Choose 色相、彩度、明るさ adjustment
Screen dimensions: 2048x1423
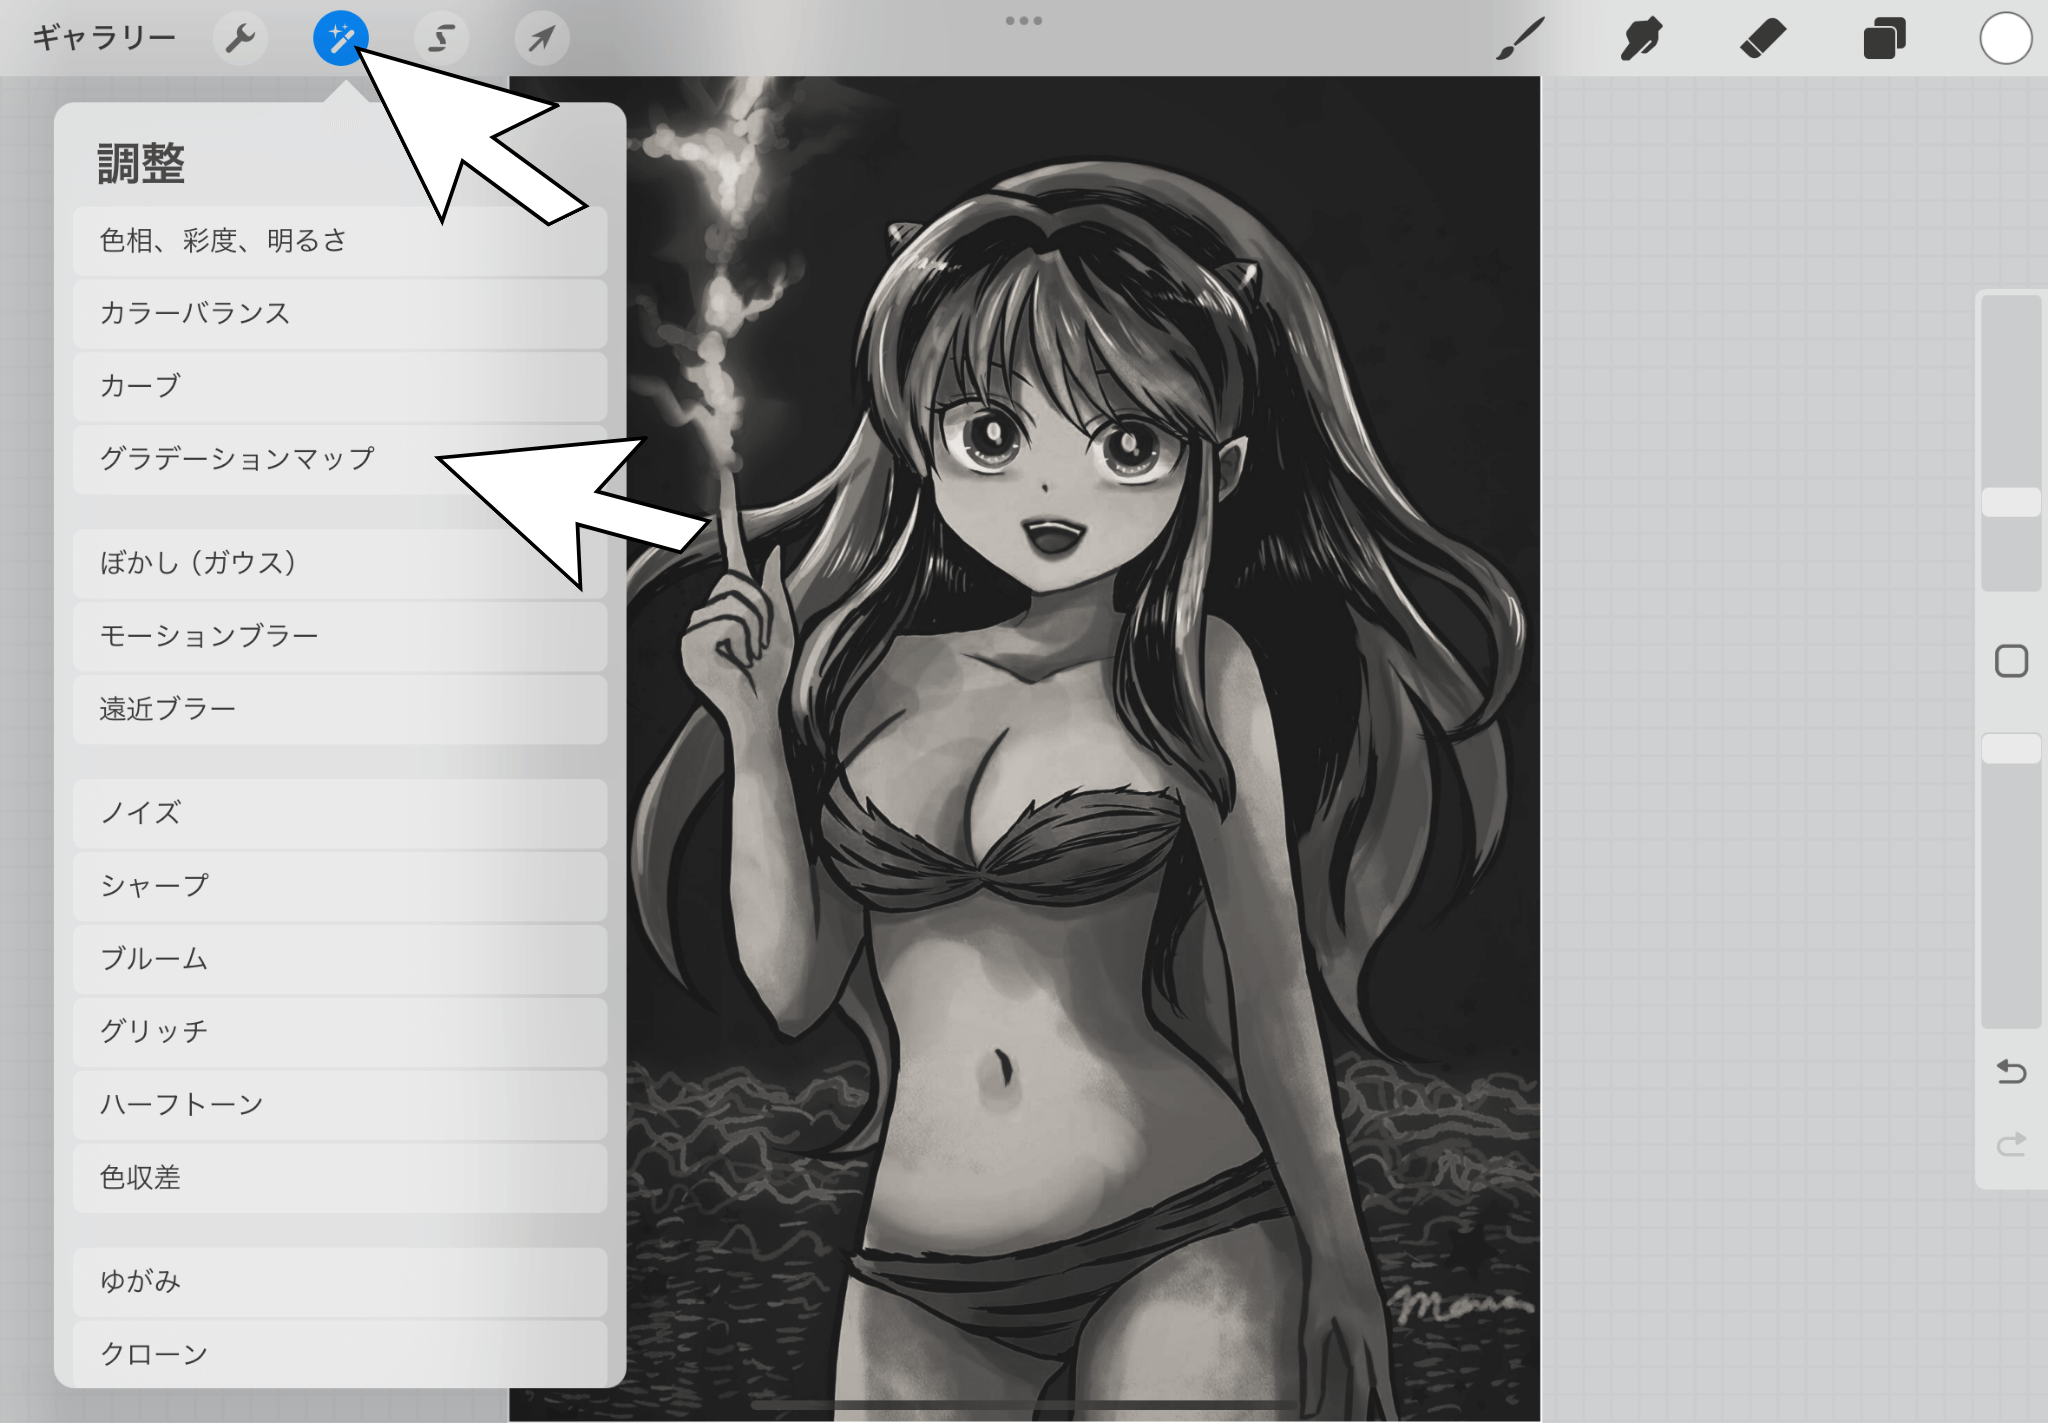(224, 241)
